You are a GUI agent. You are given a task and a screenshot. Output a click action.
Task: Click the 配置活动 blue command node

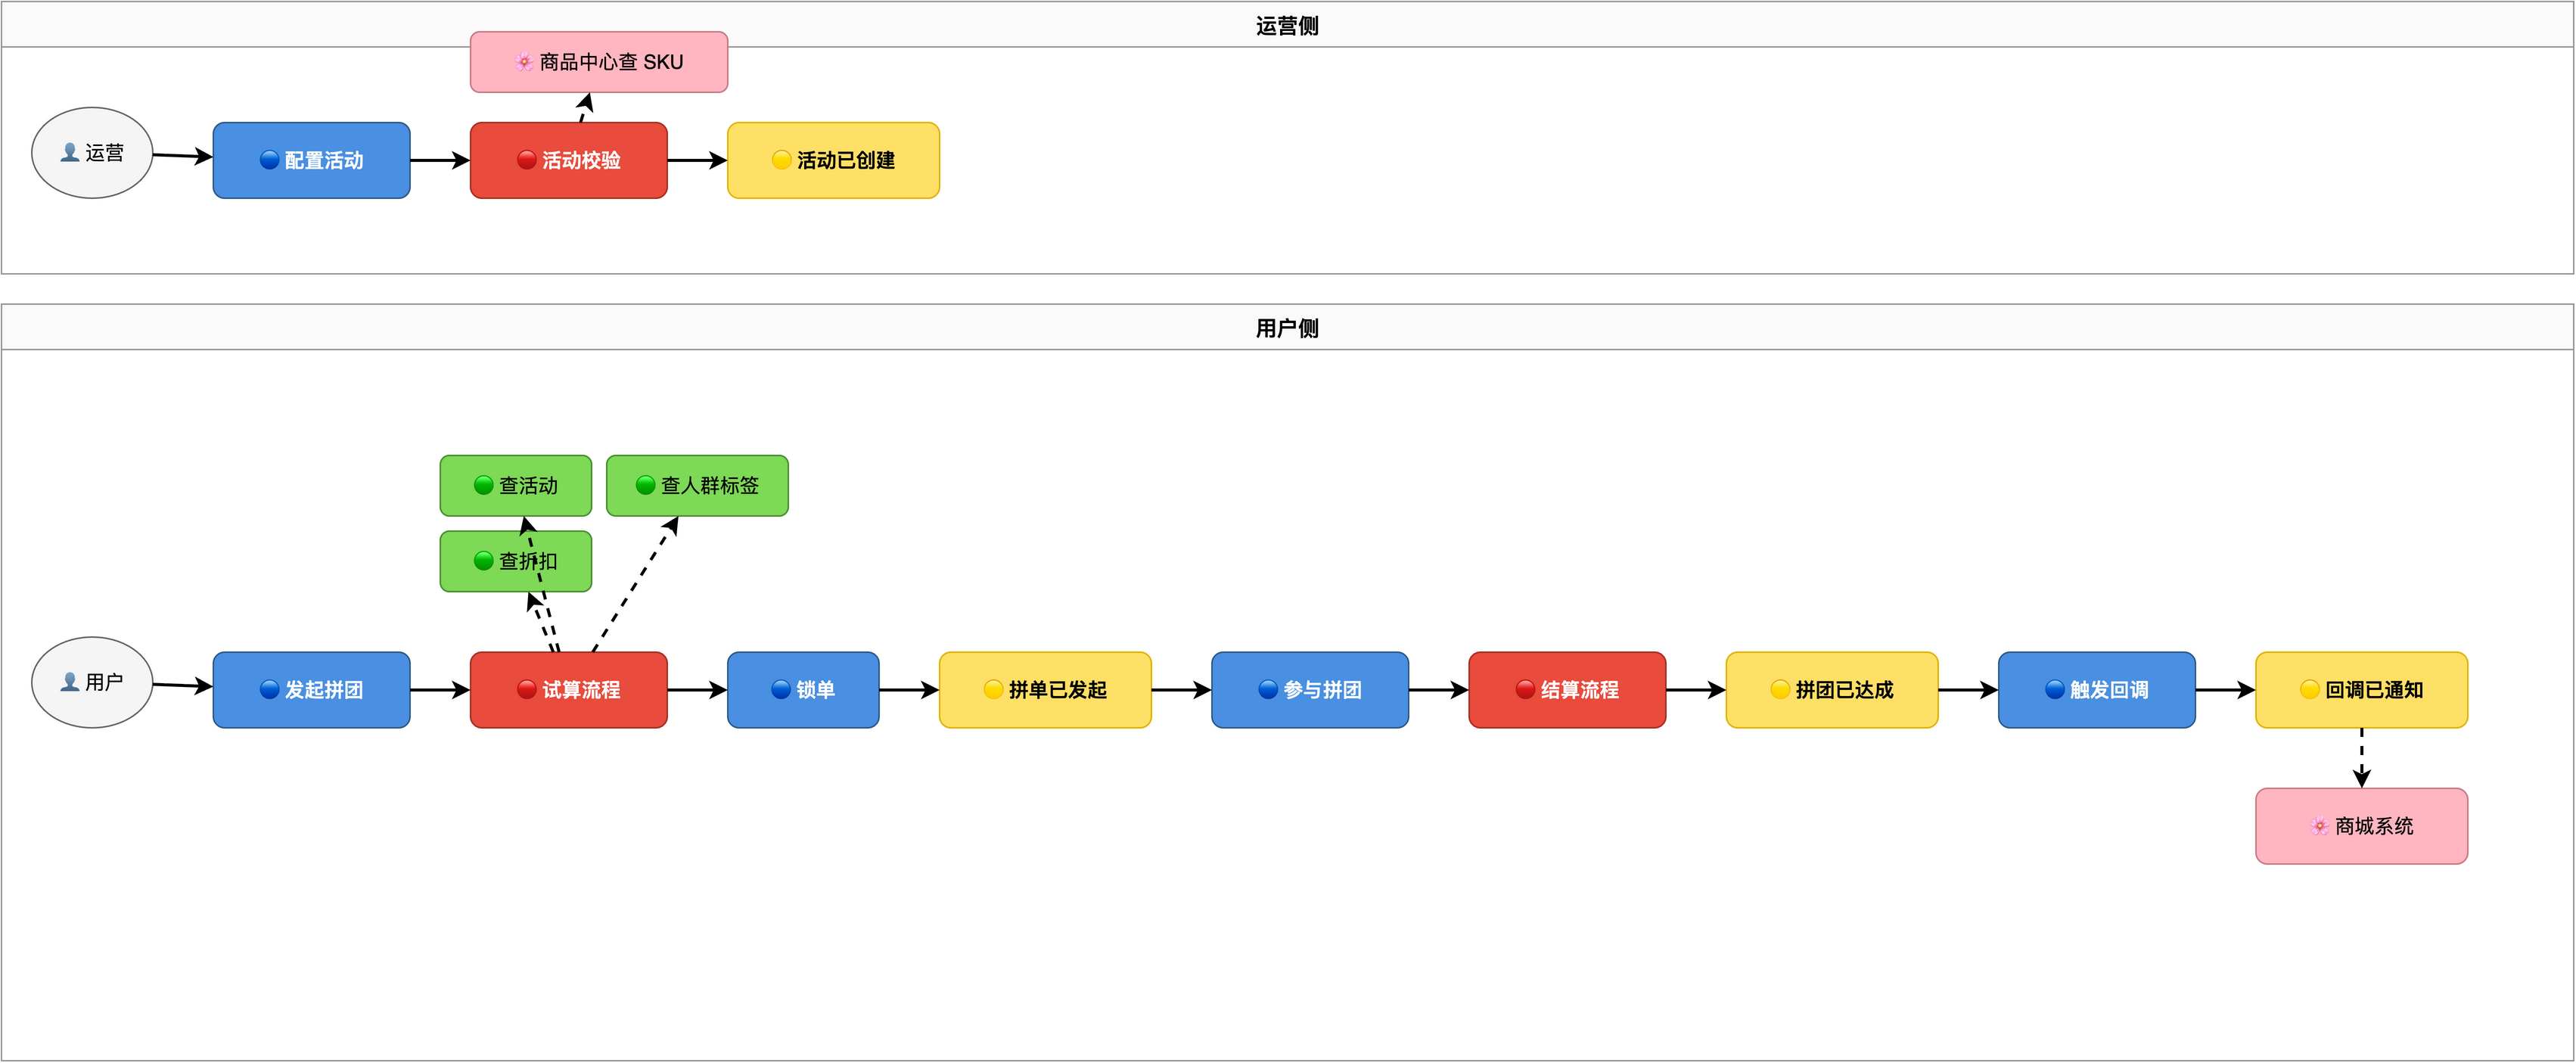(x=311, y=160)
